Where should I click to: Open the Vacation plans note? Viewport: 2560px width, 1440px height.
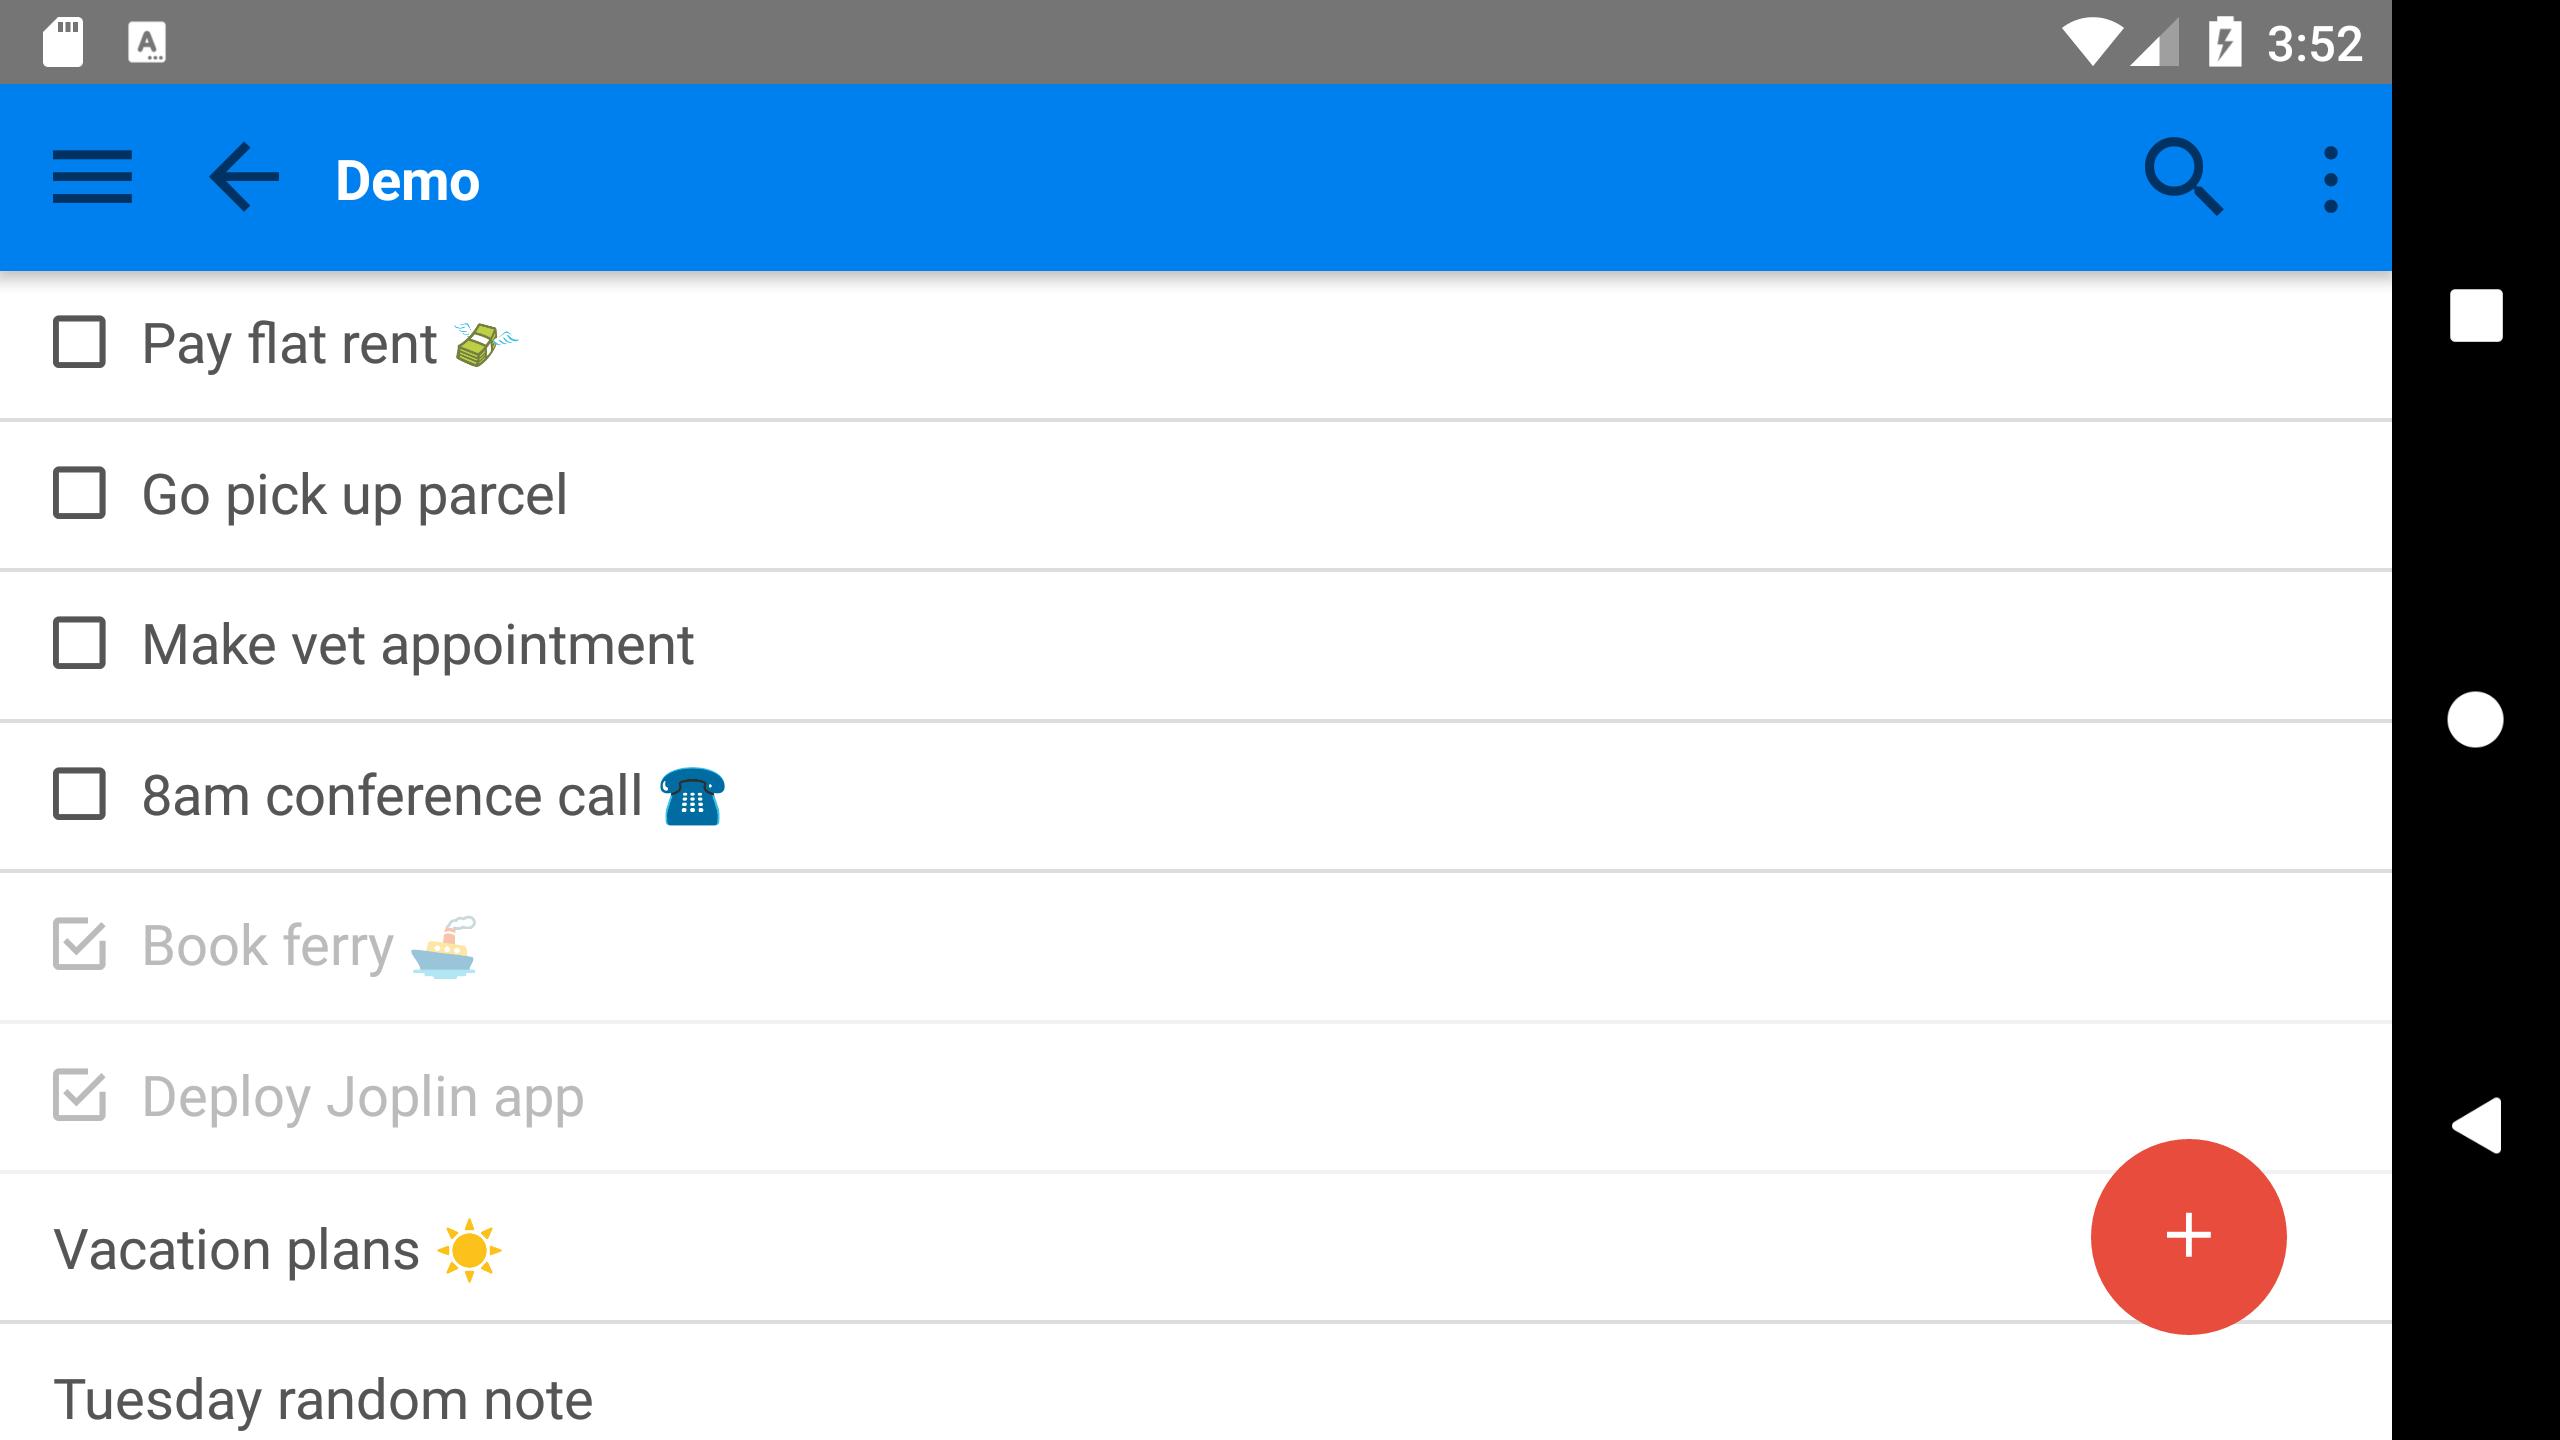point(1196,1248)
